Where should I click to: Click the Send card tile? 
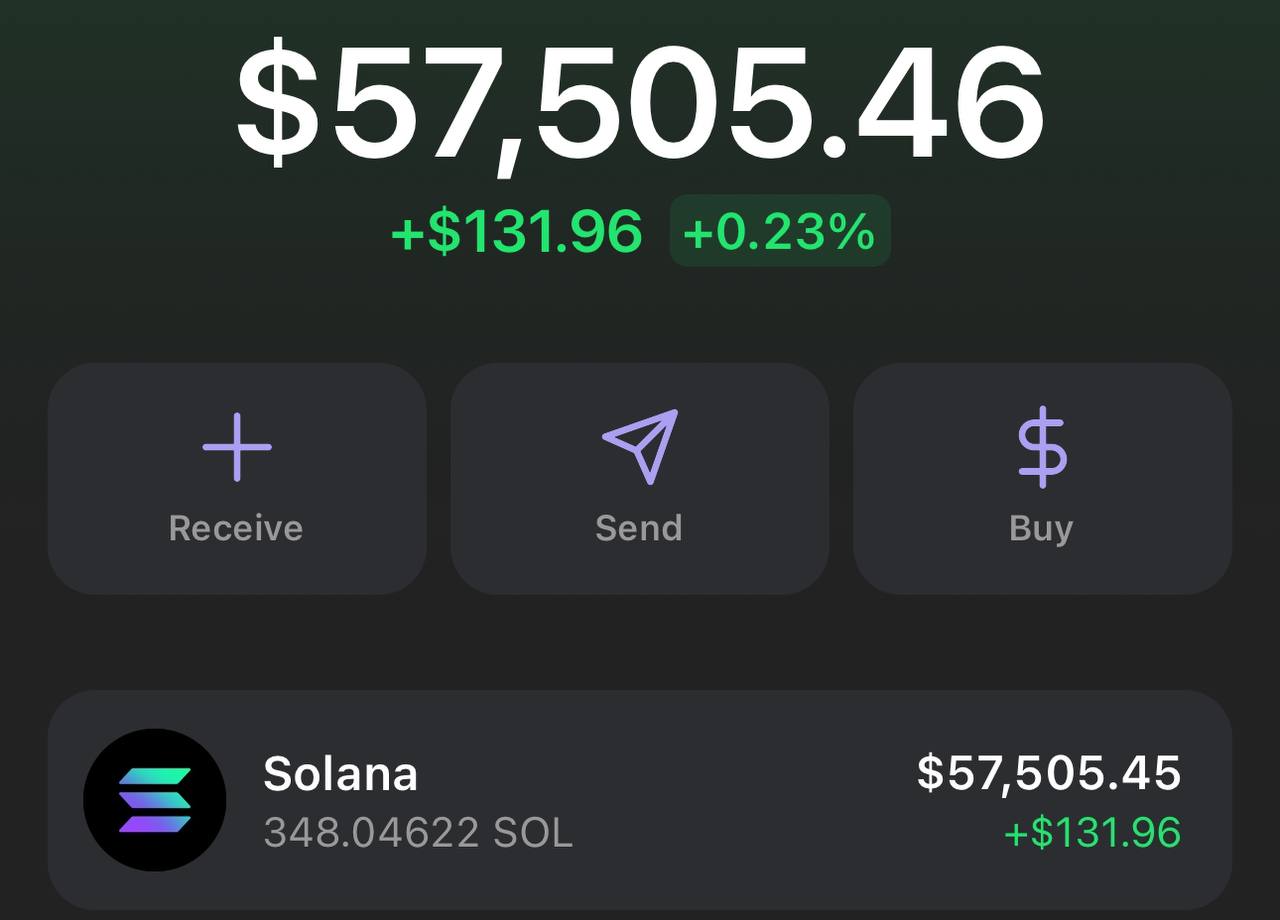pyautogui.click(x=639, y=478)
